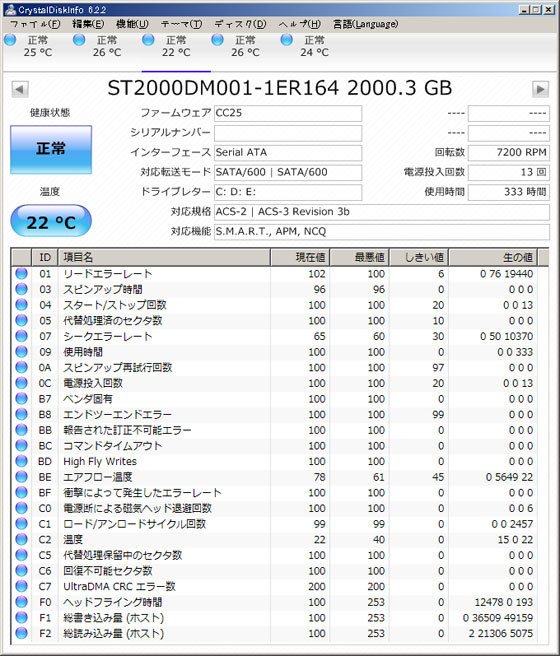Click status icon for row F2 総読み込み量
560x656 pixels.
(x=21, y=633)
